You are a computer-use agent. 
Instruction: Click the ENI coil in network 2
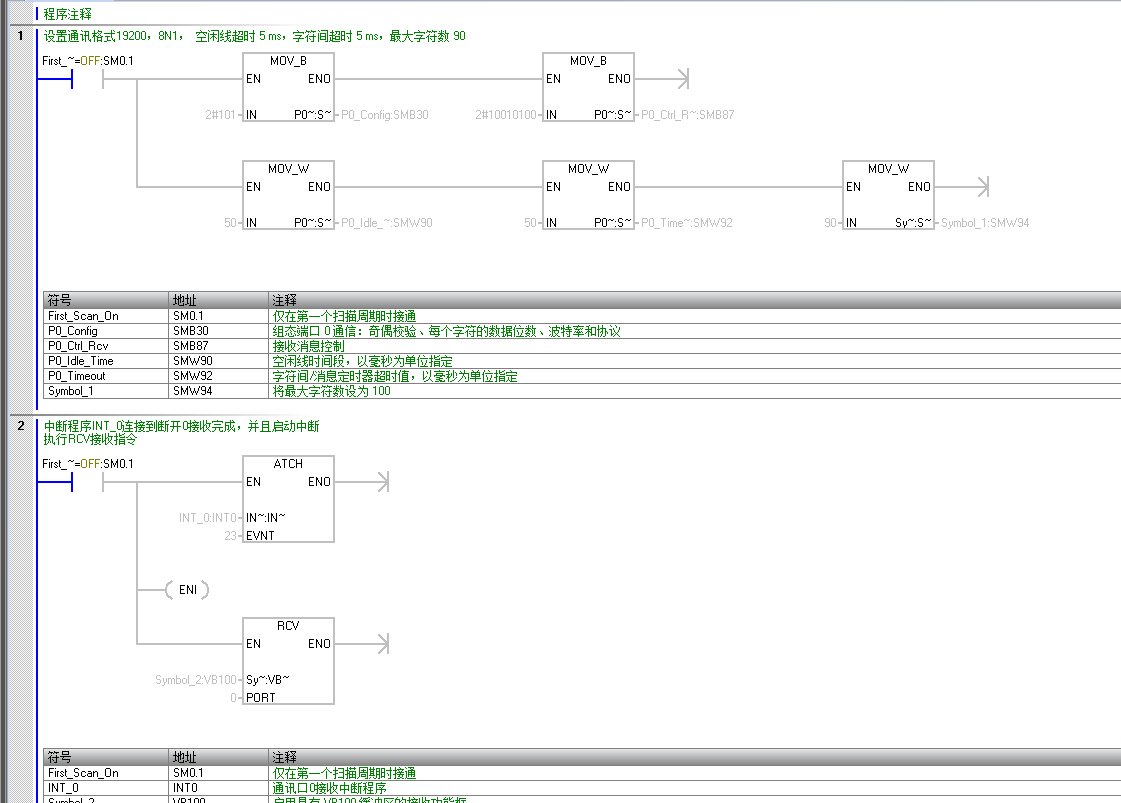(x=187, y=590)
